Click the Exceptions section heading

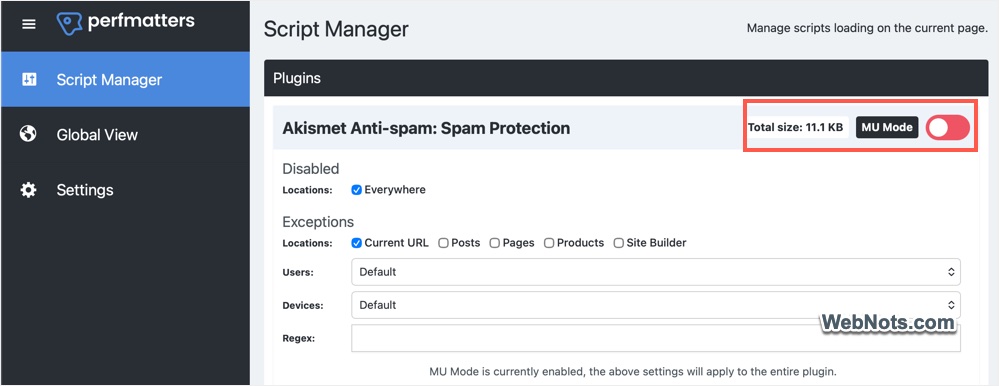(318, 222)
